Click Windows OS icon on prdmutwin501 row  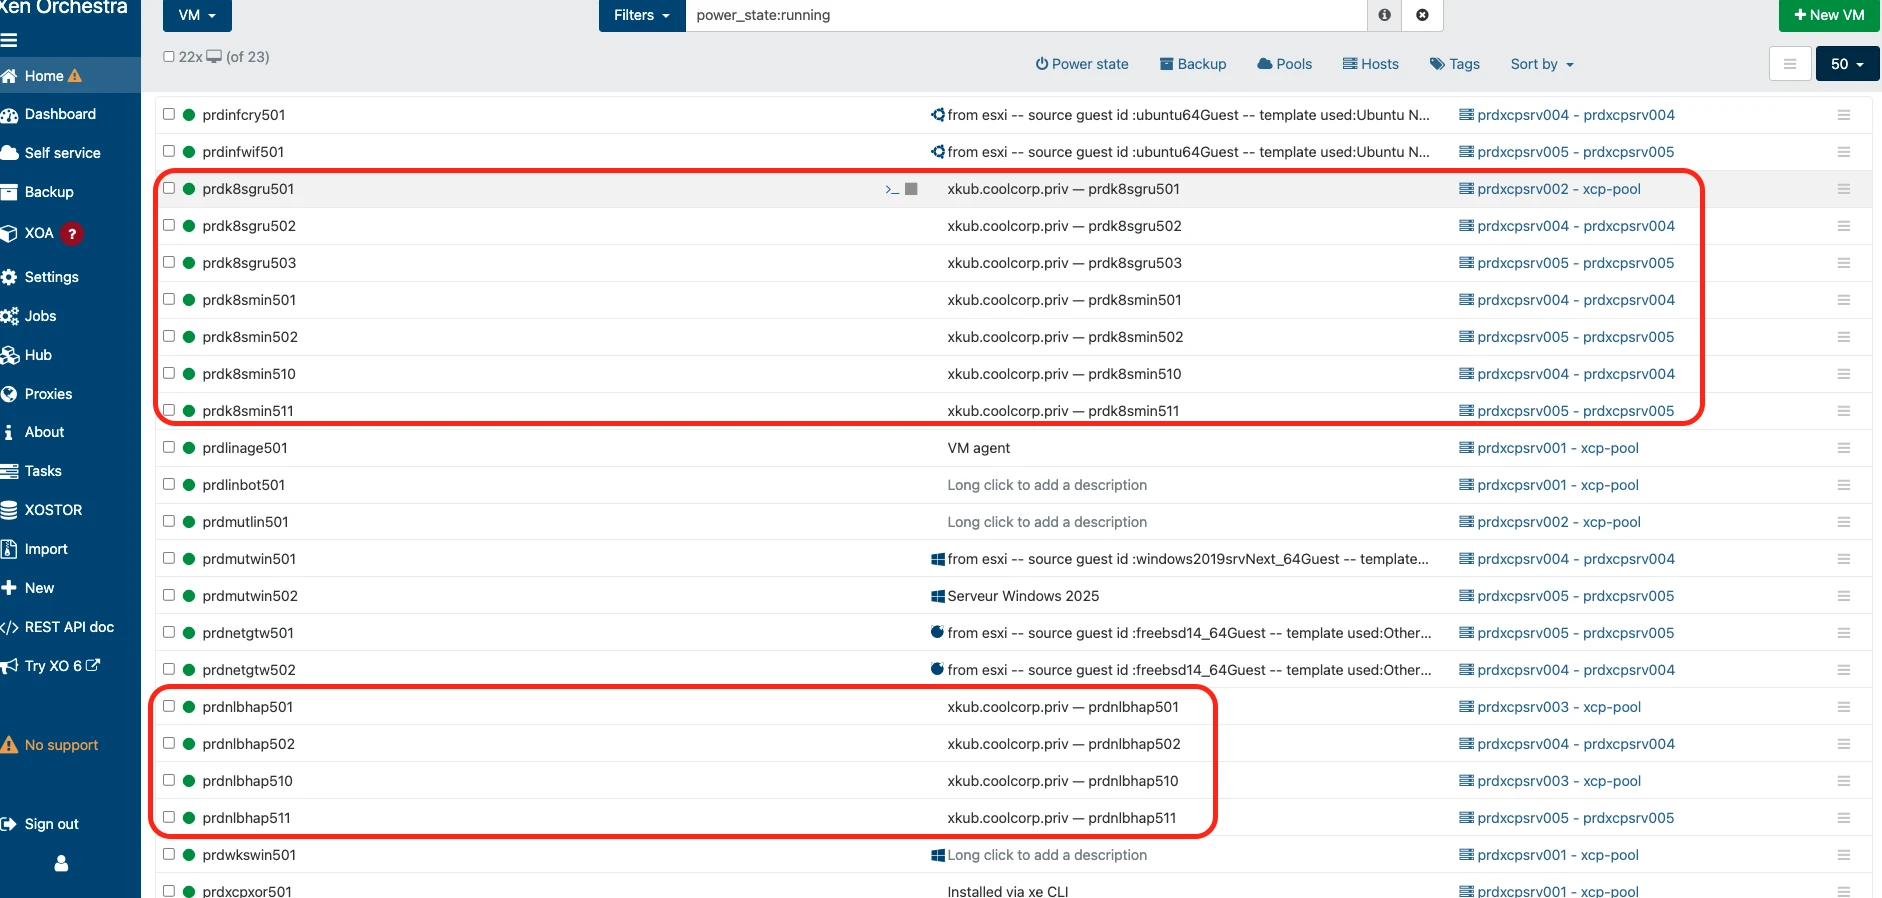coord(938,559)
